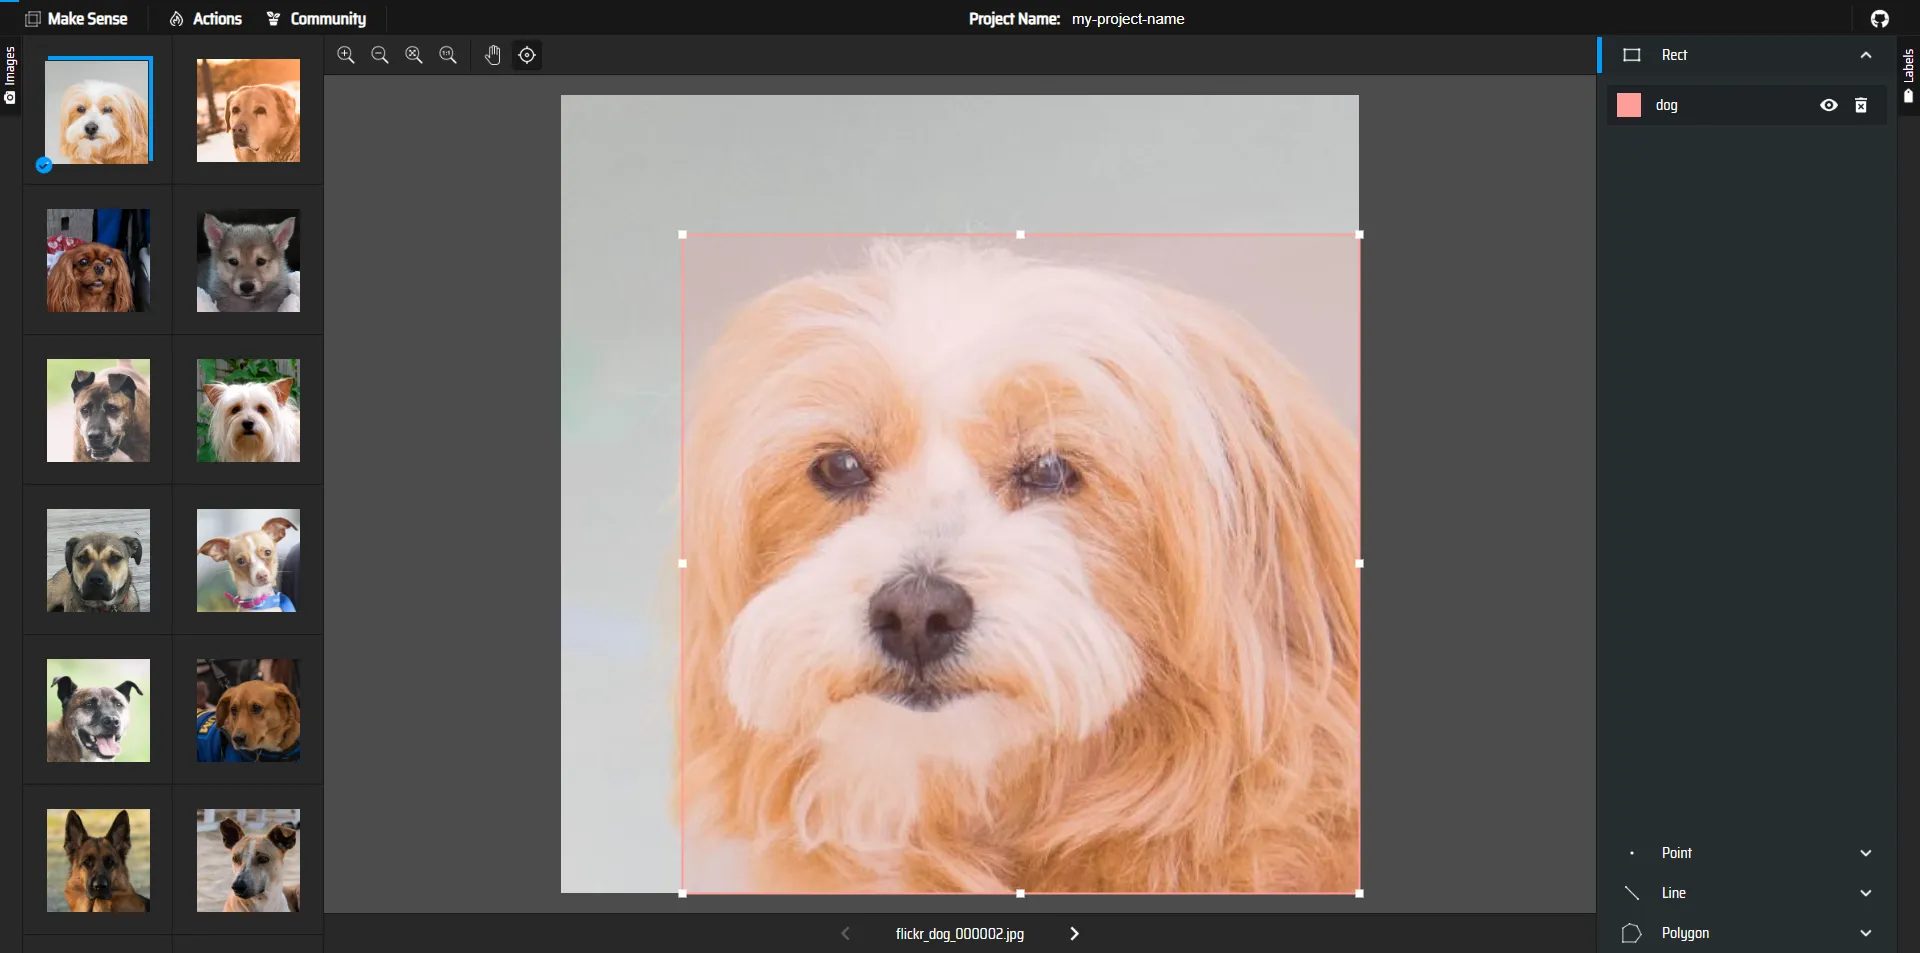Set zoom to max icon

448,55
